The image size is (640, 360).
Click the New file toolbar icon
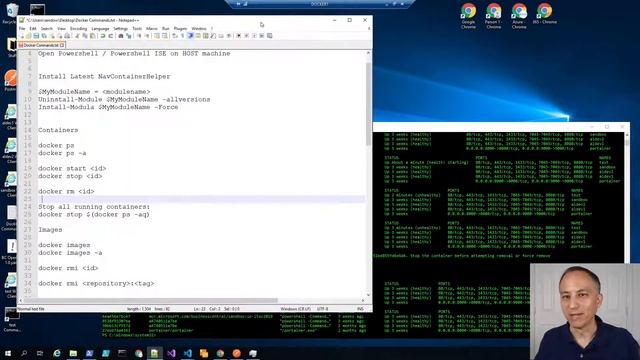click(22, 36)
